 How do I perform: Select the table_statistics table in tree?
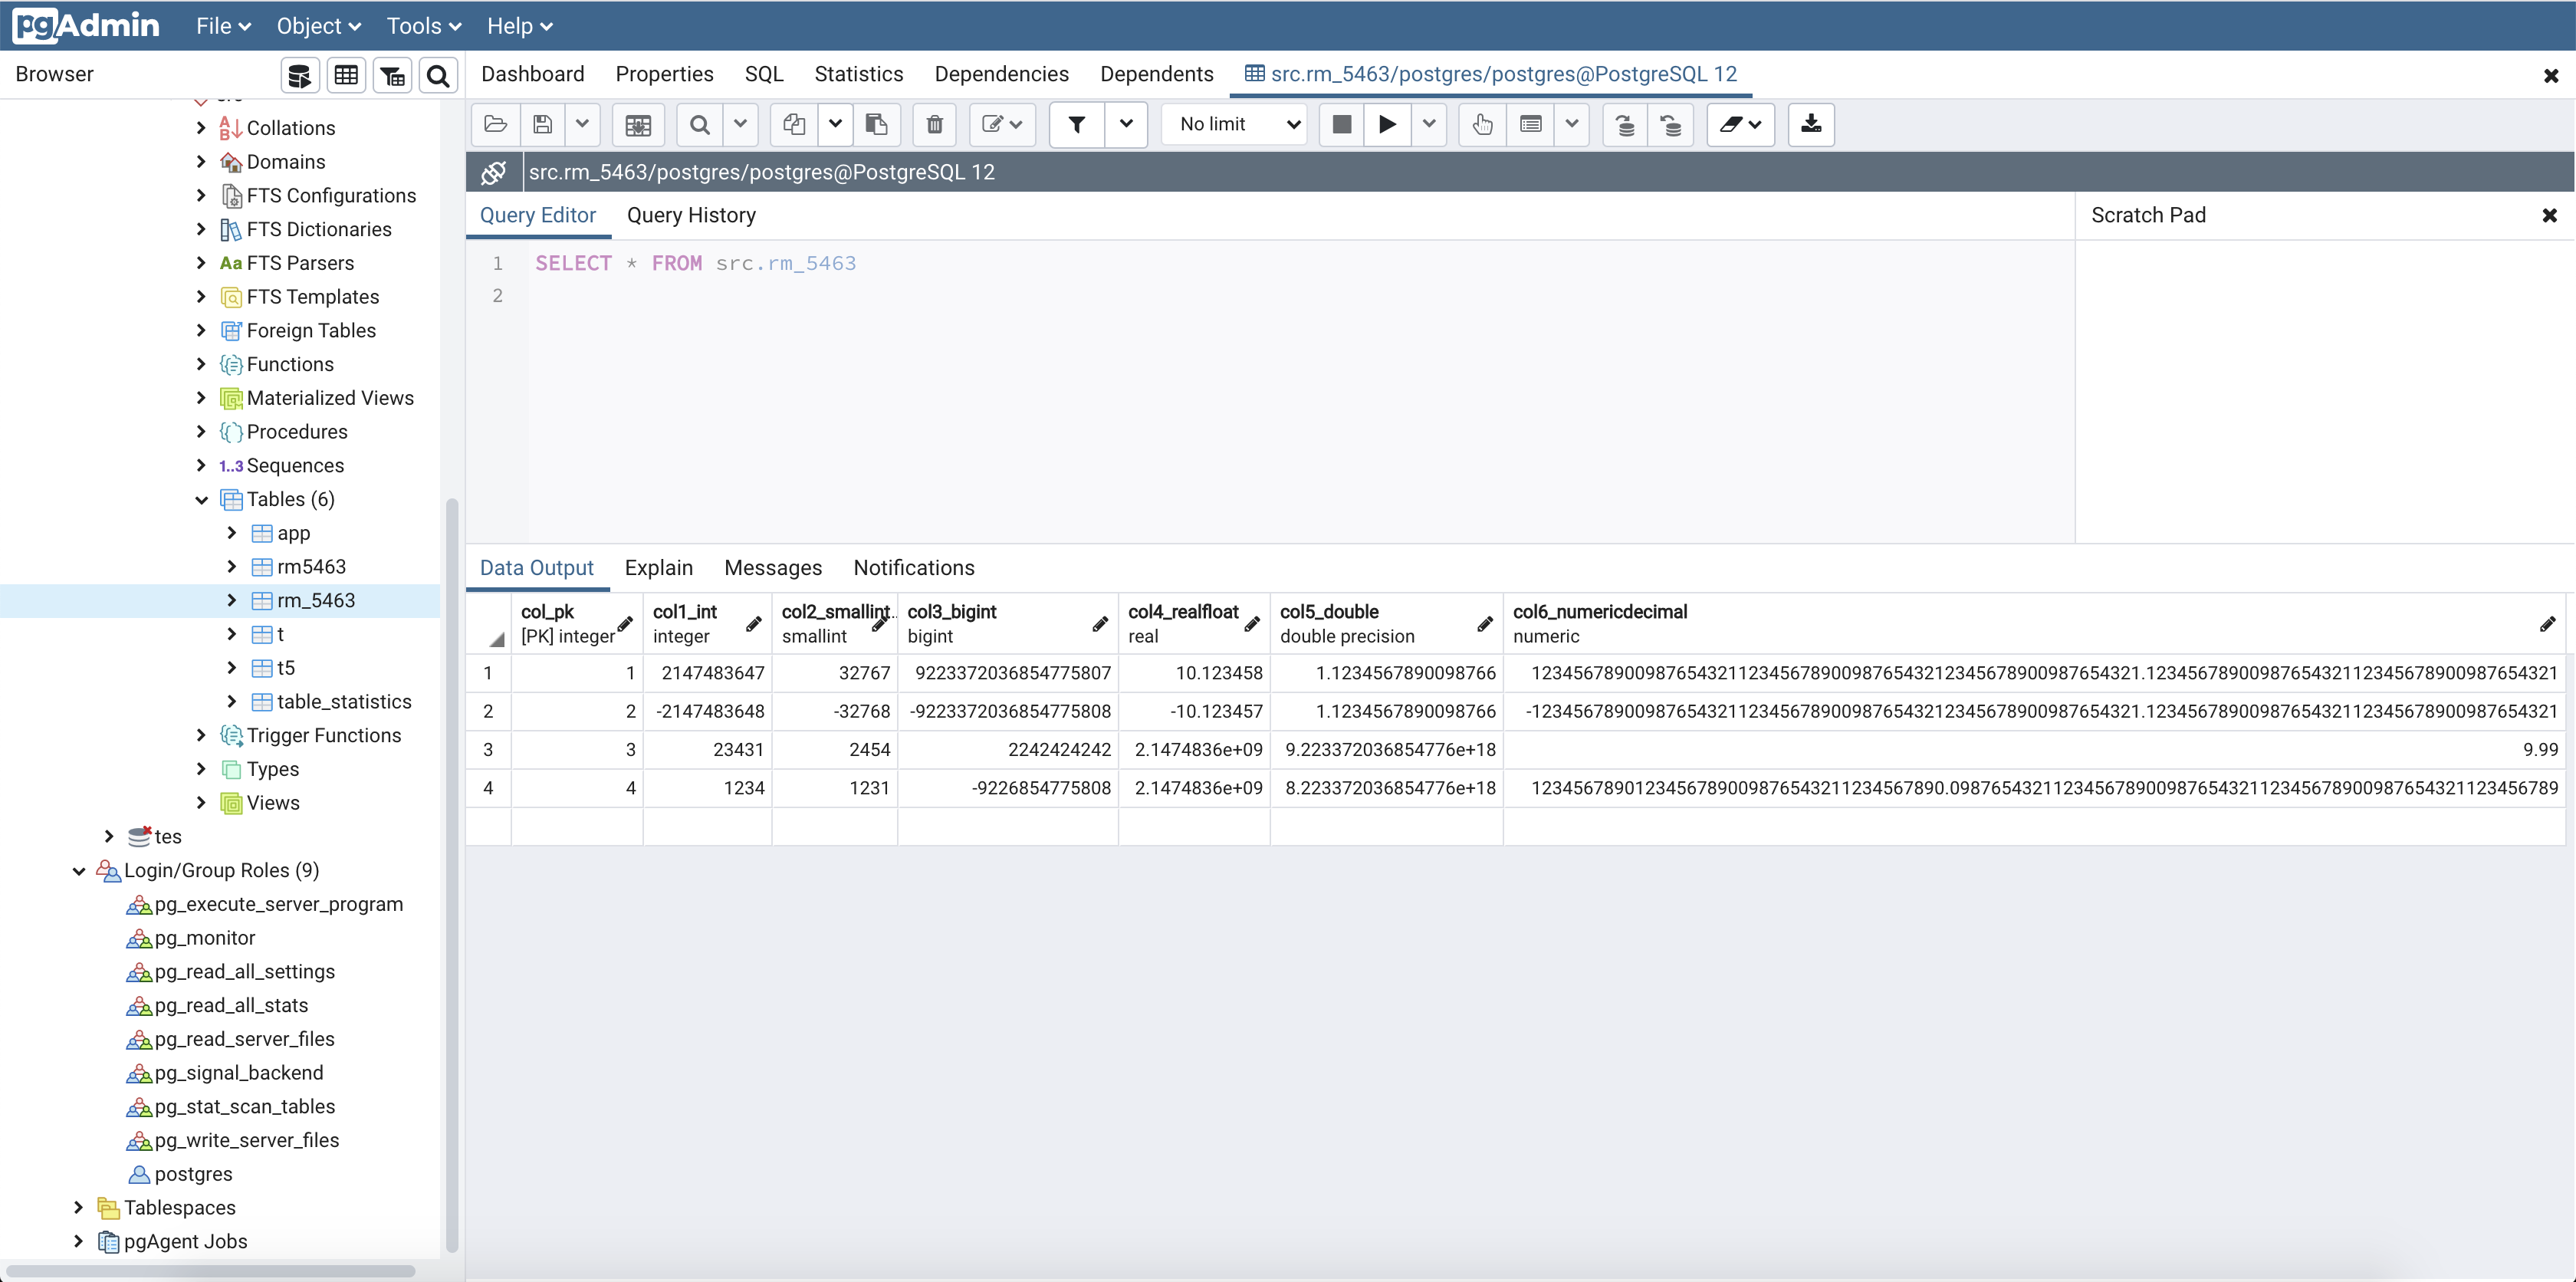(x=344, y=701)
